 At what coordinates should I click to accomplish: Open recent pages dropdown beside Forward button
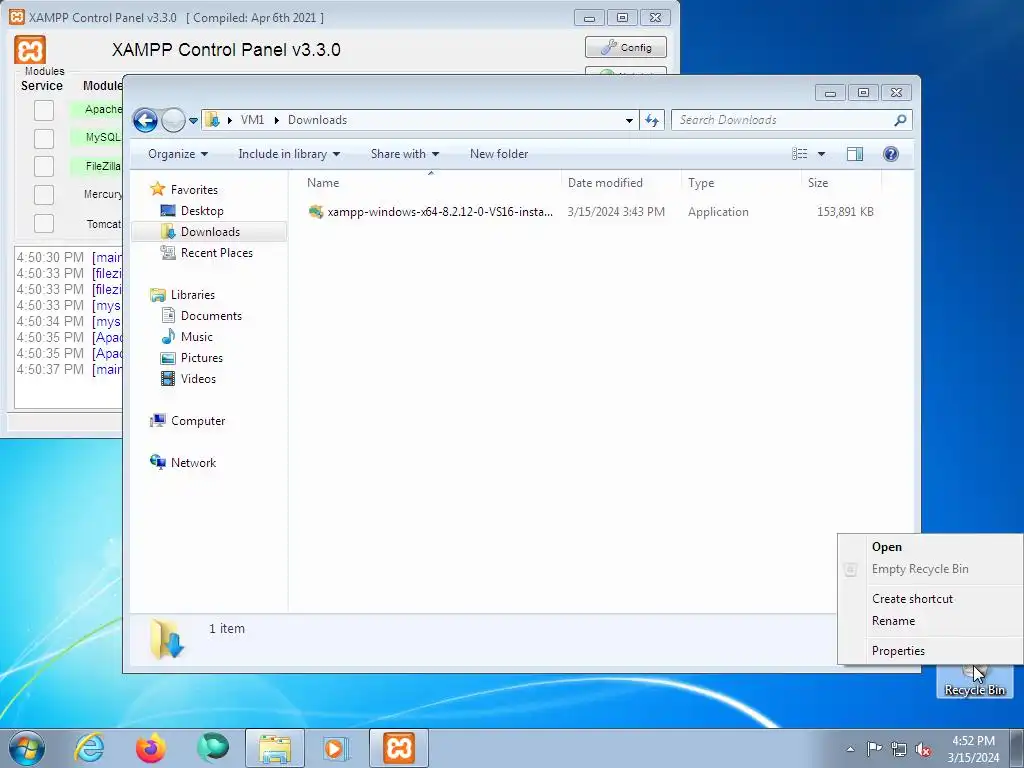pyautogui.click(x=193, y=121)
